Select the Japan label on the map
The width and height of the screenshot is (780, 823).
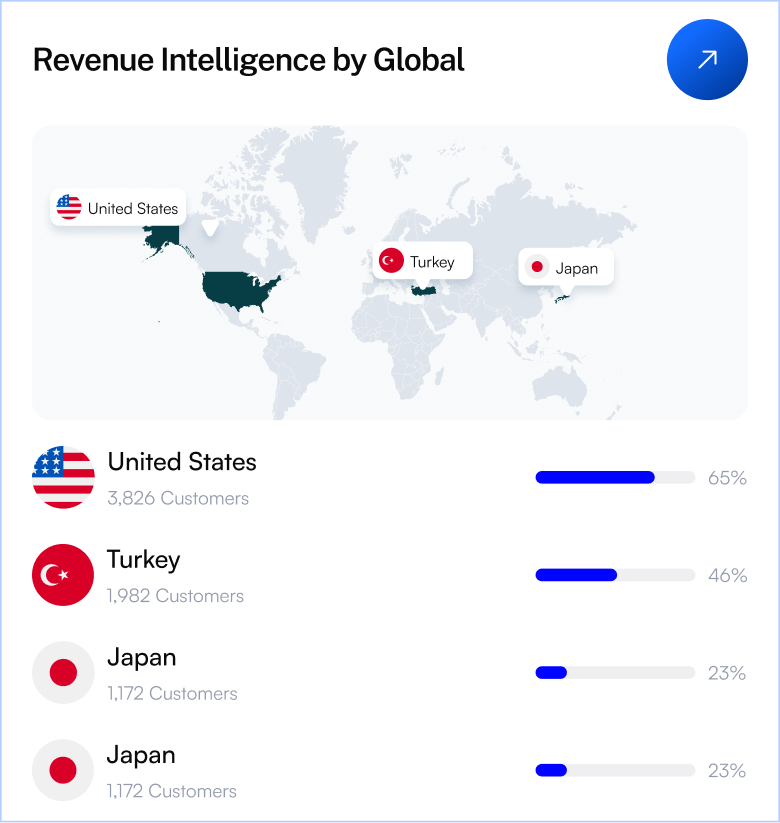[566, 267]
